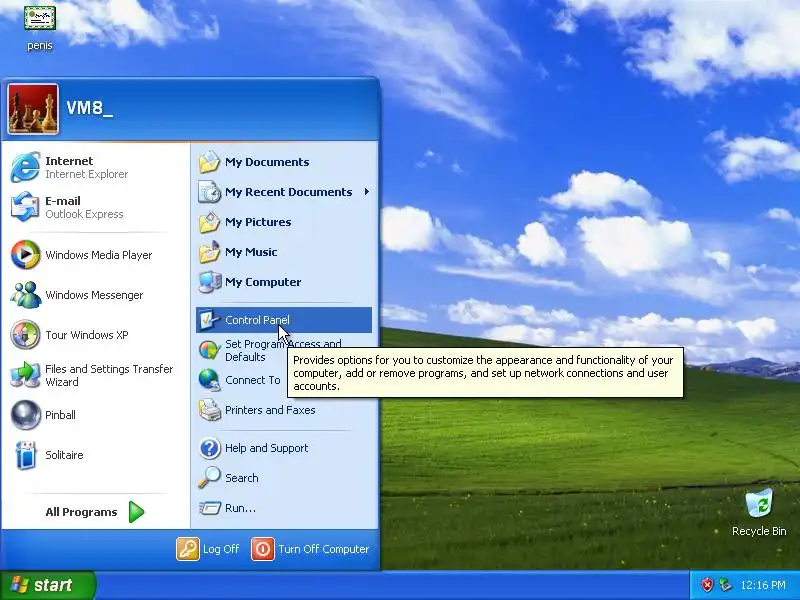Choose the Control Panel label
This screenshot has width=800, height=600.
click(x=257, y=320)
